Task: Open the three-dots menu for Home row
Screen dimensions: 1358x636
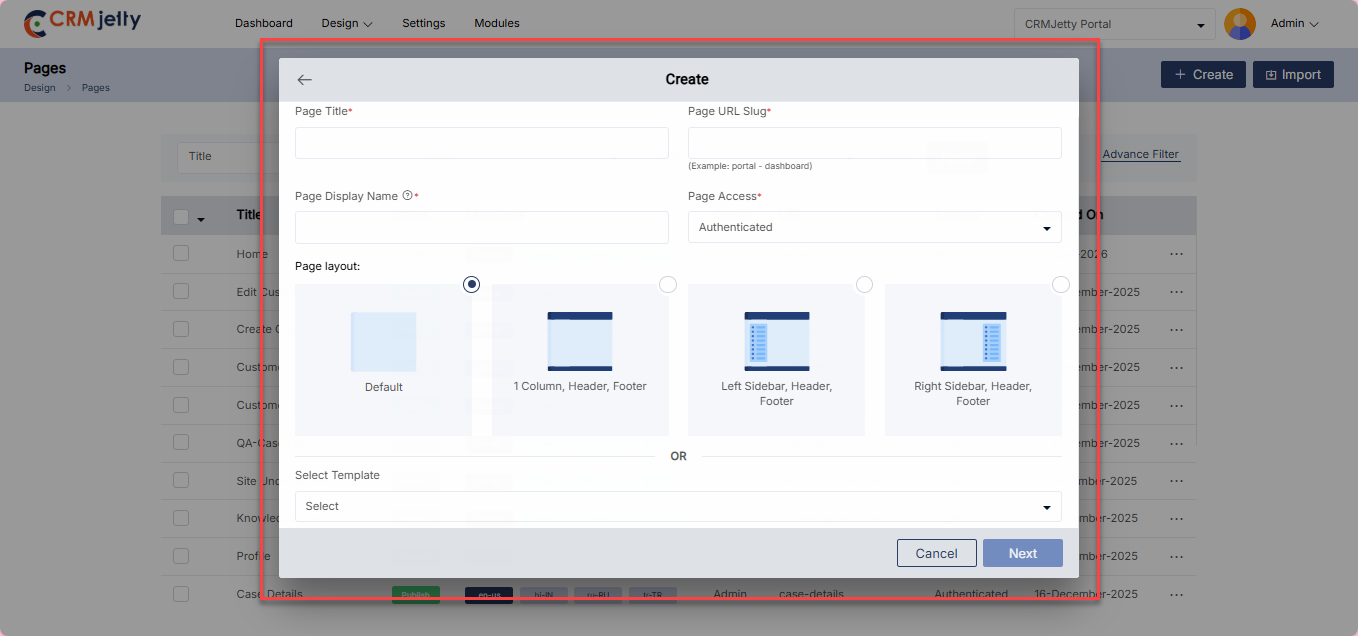Action: (1176, 254)
